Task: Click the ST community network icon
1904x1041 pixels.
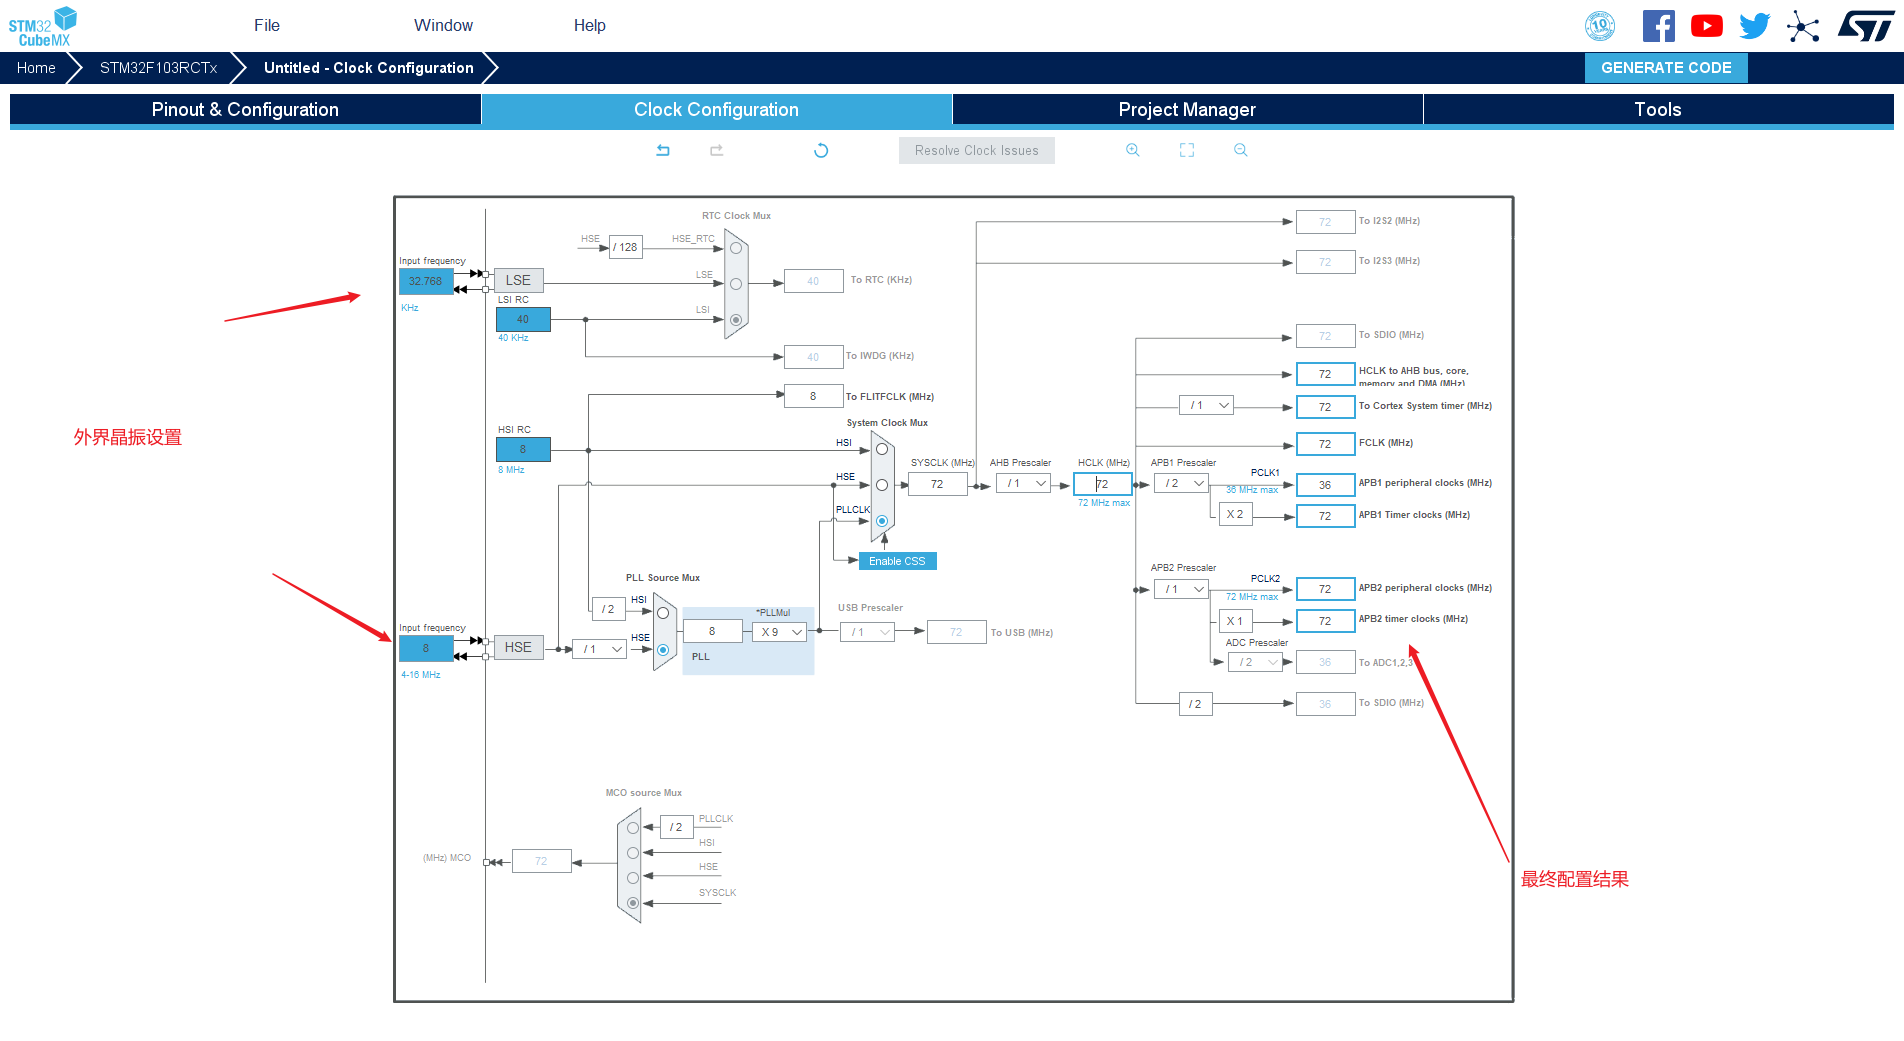Action: click(1803, 26)
